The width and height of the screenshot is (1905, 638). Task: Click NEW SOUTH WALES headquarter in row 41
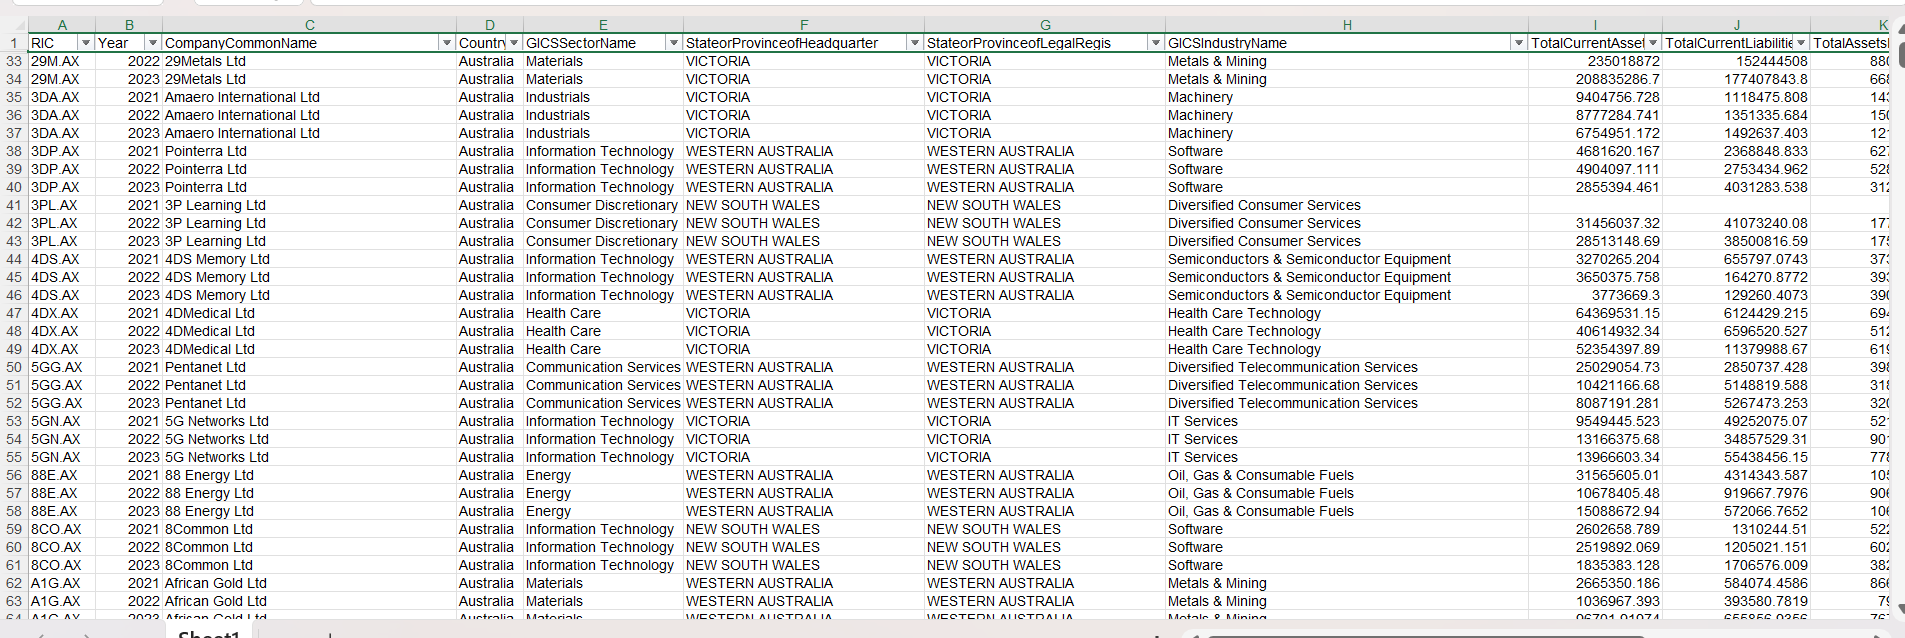coord(753,205)
